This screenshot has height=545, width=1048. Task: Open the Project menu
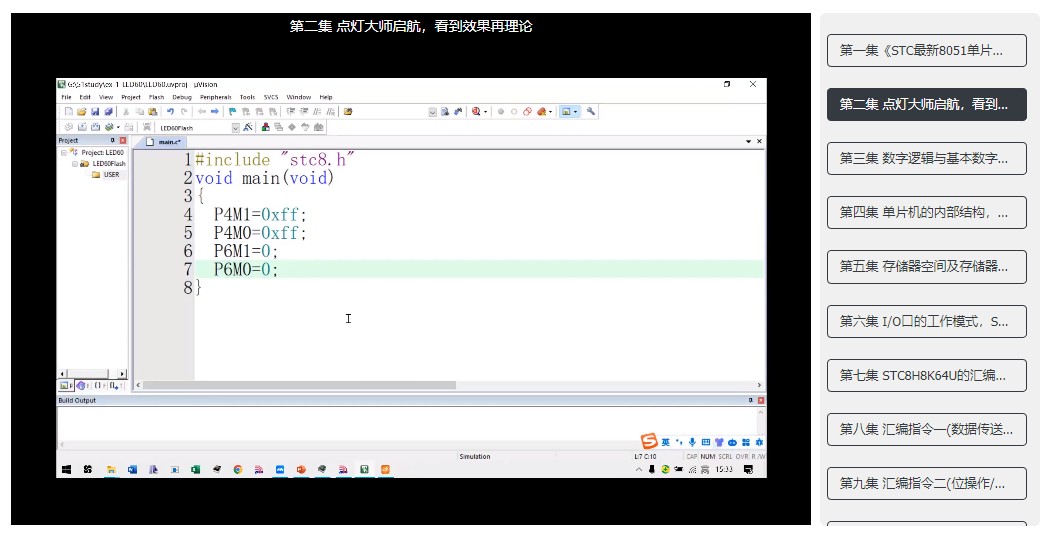[x=131, y=97]
